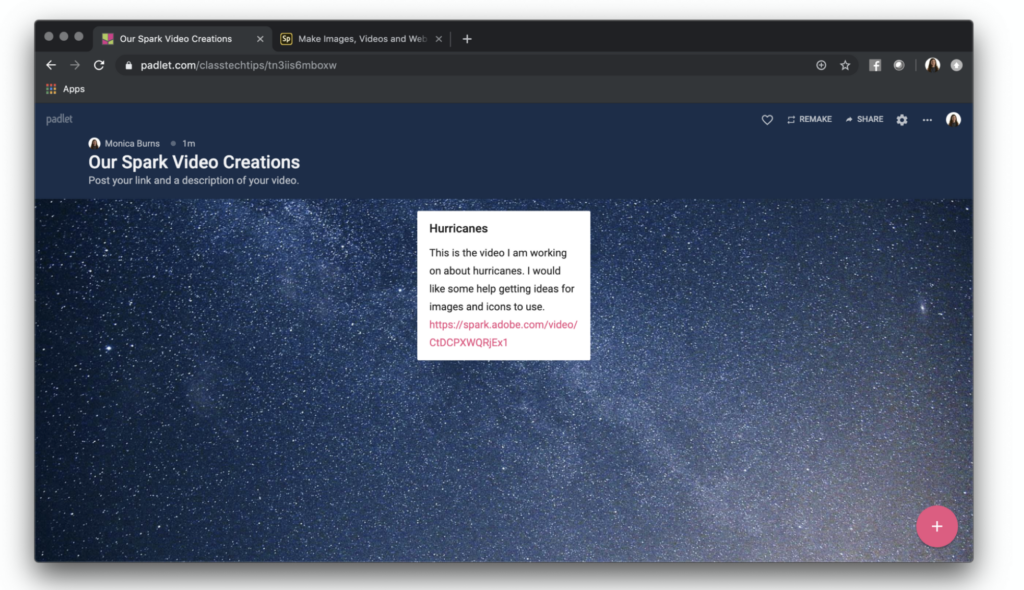Close the Our Spark Video Creations tab
The height and width of the screenshot is (590, 1024).
(260, 39)
